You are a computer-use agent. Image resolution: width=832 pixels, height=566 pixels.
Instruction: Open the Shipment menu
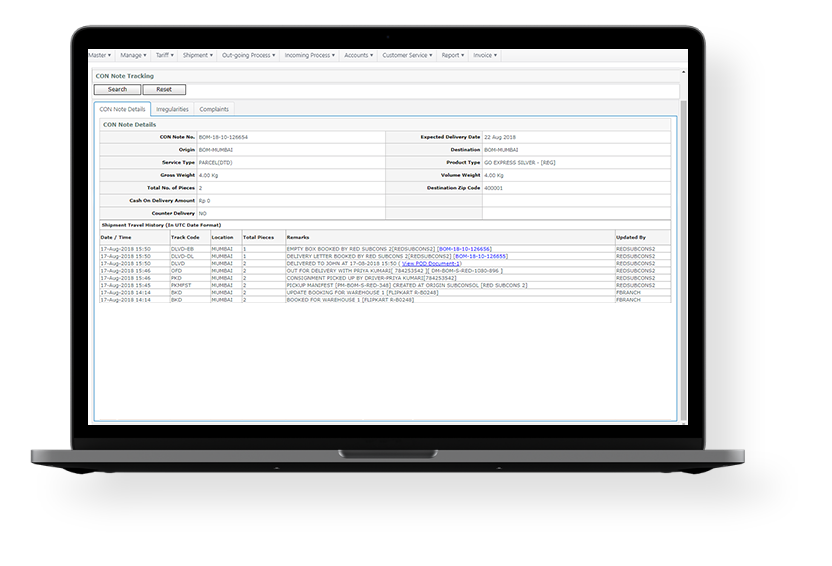click(x=198, y=56)
